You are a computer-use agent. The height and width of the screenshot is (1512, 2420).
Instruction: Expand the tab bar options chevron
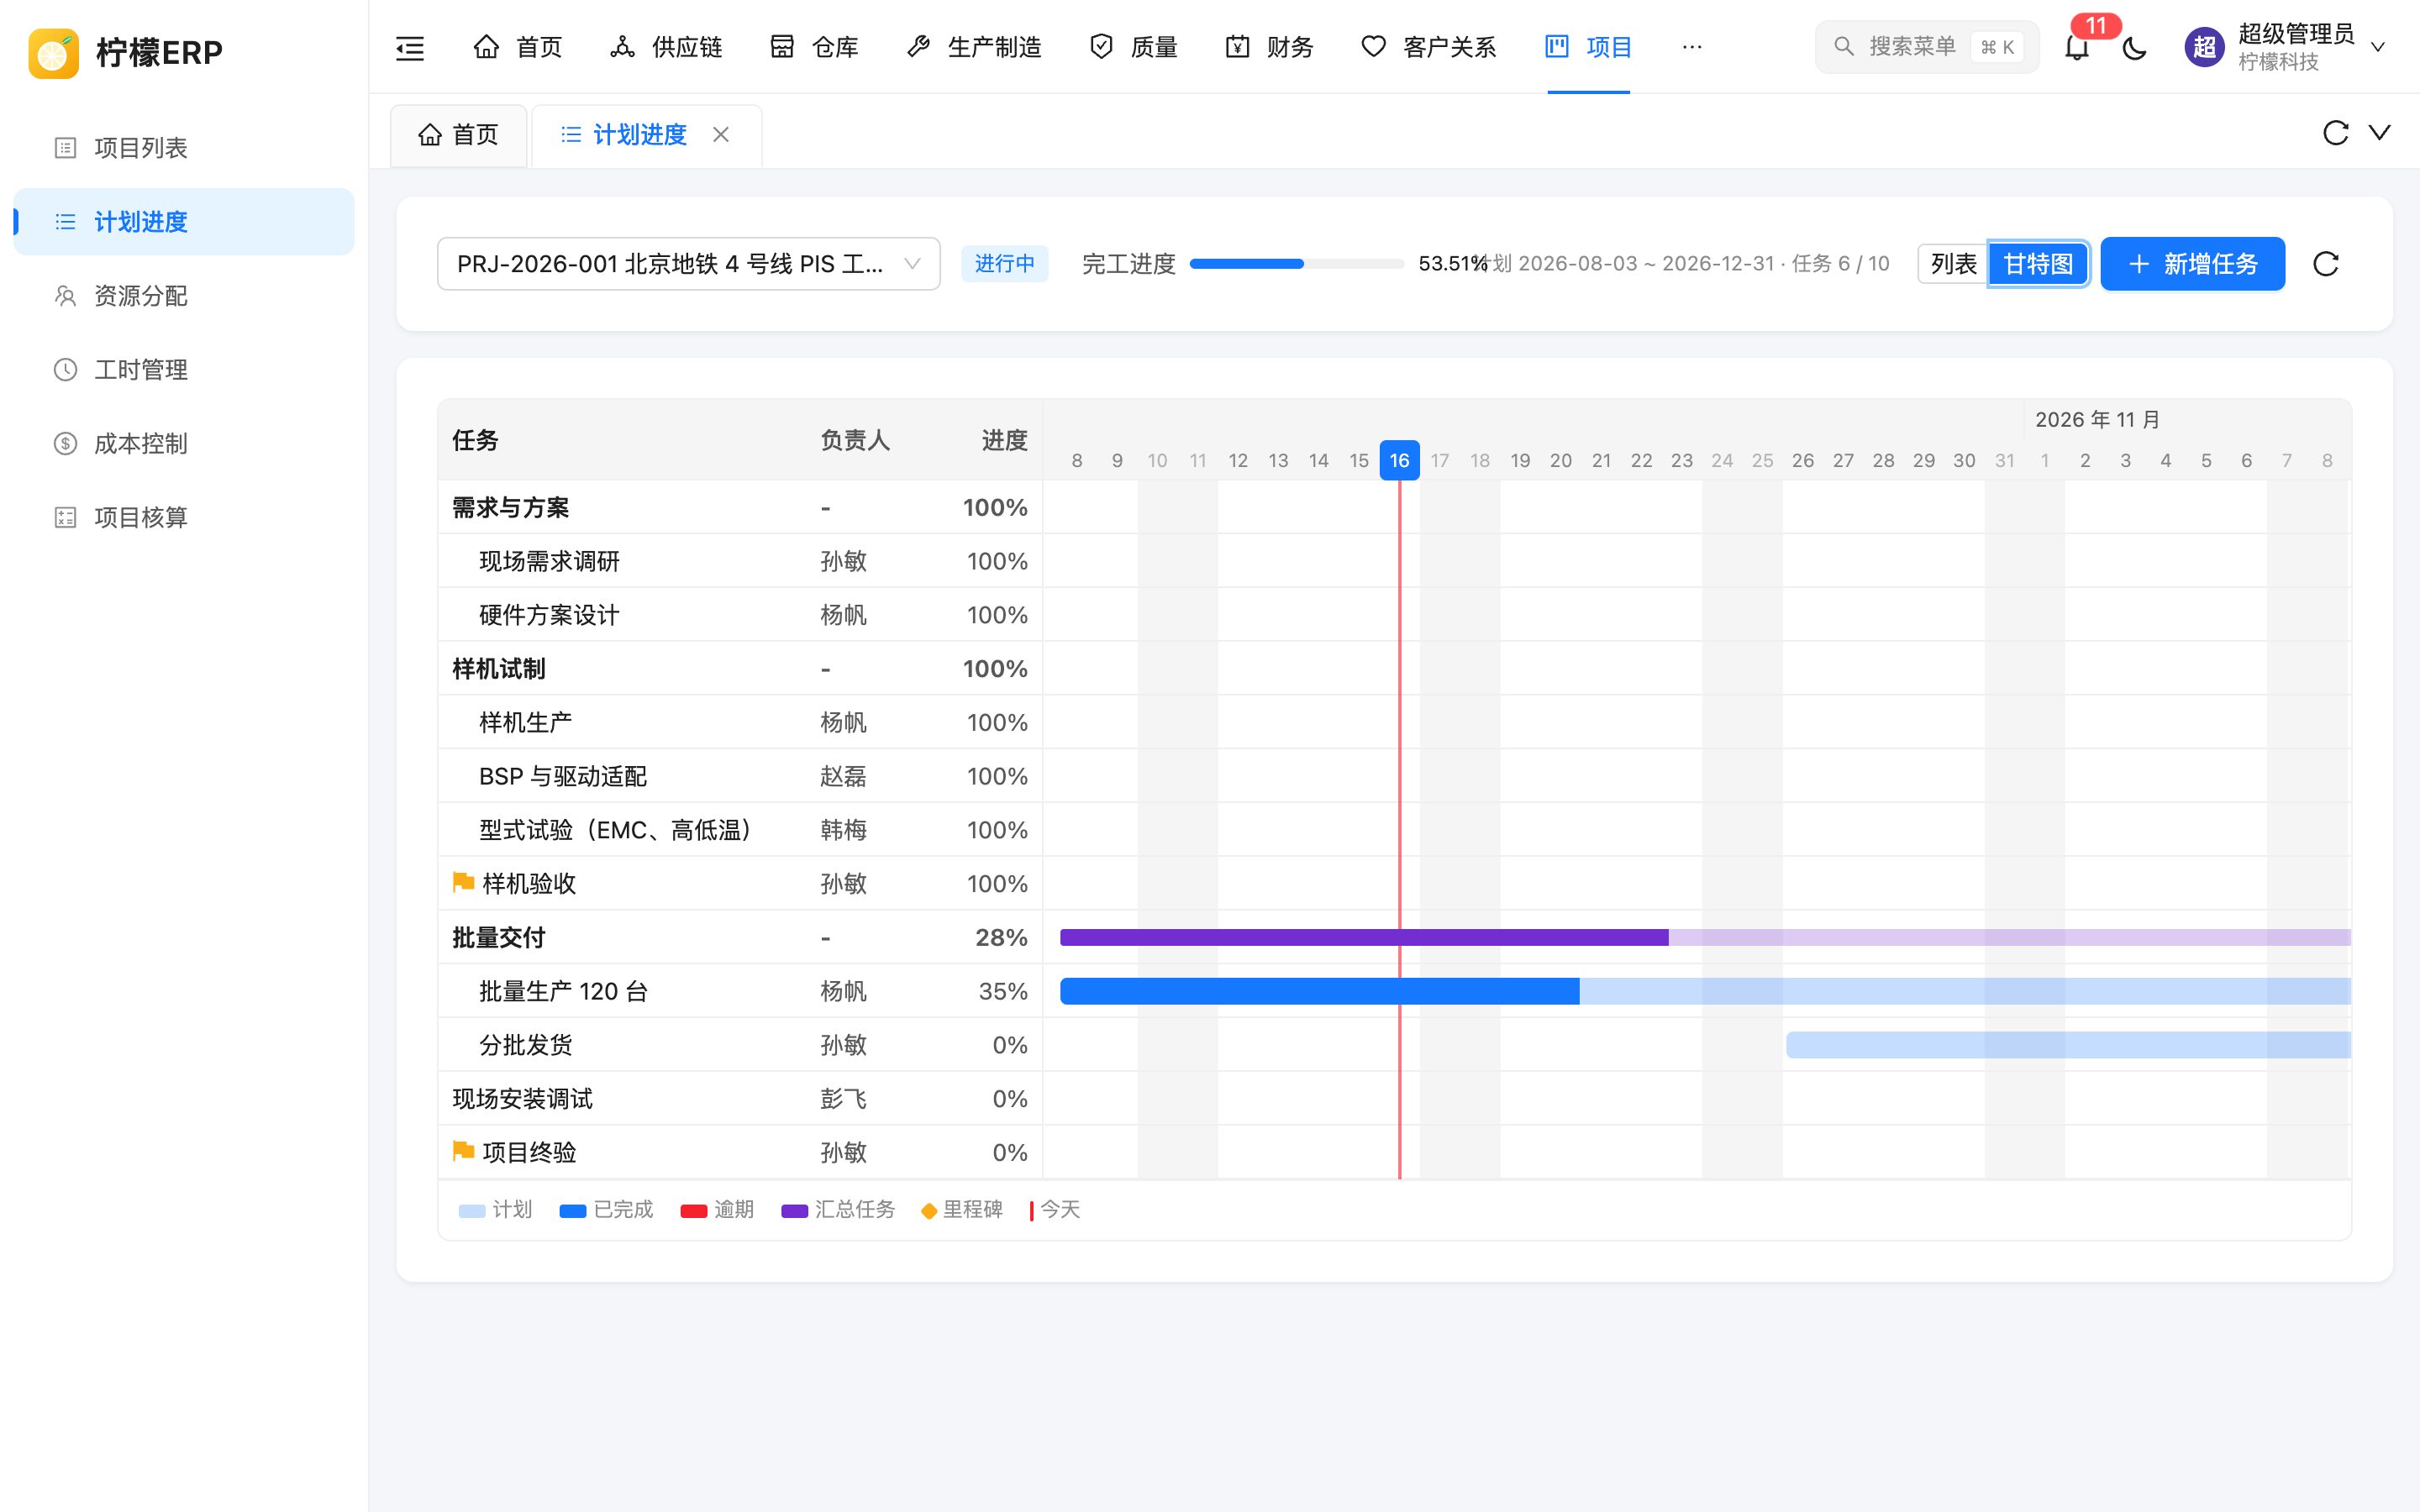tap(2380, 133)
